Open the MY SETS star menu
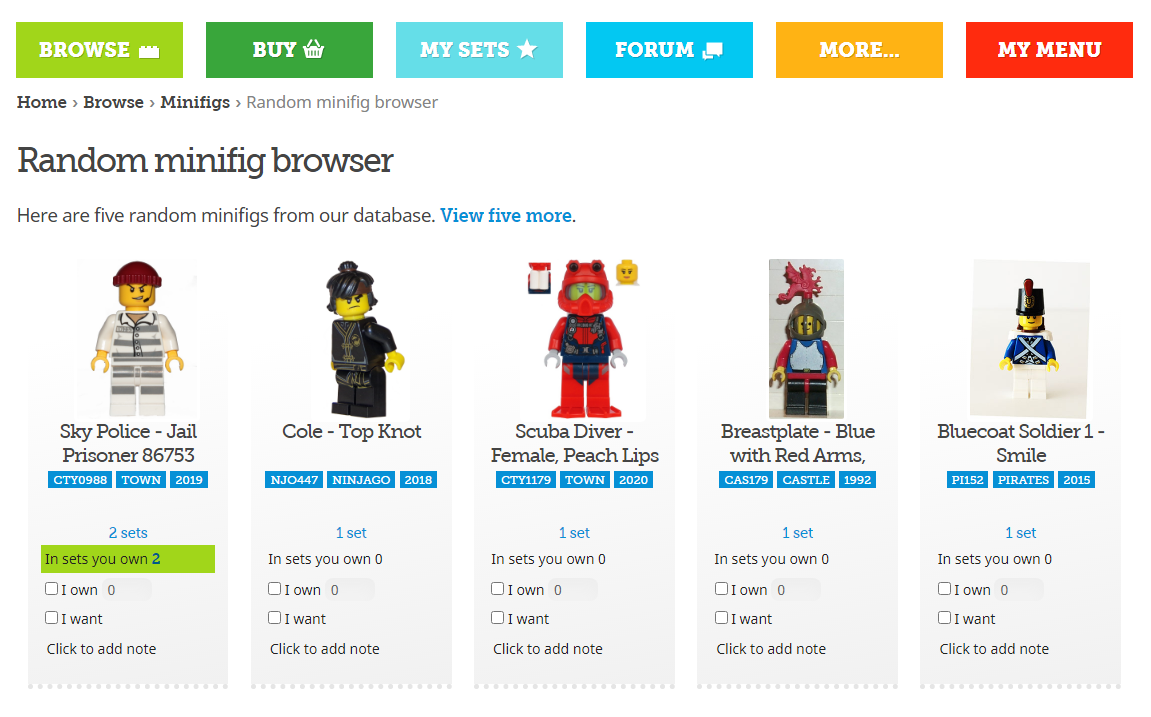Image resolution: width=1151 pixels, height=717 pixels. [x=479, y=50]
